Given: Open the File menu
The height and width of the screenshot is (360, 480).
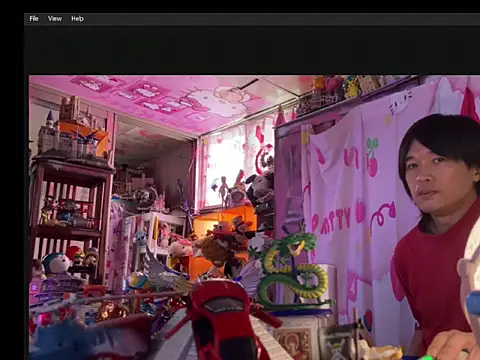Looking at the screenshot, I should (34, 19).
